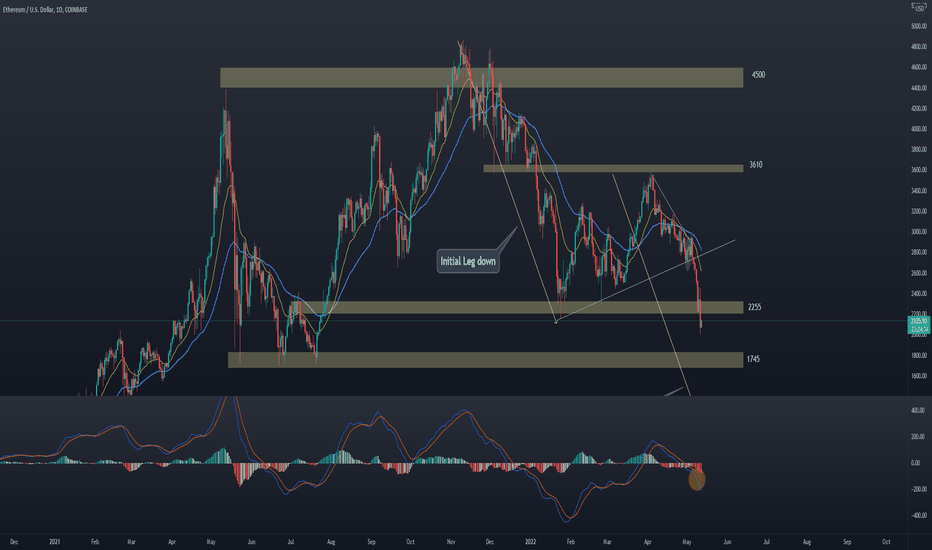Click the 2800.00 price axis label
This screenshot has width=932, height=550.
(918, 253)
